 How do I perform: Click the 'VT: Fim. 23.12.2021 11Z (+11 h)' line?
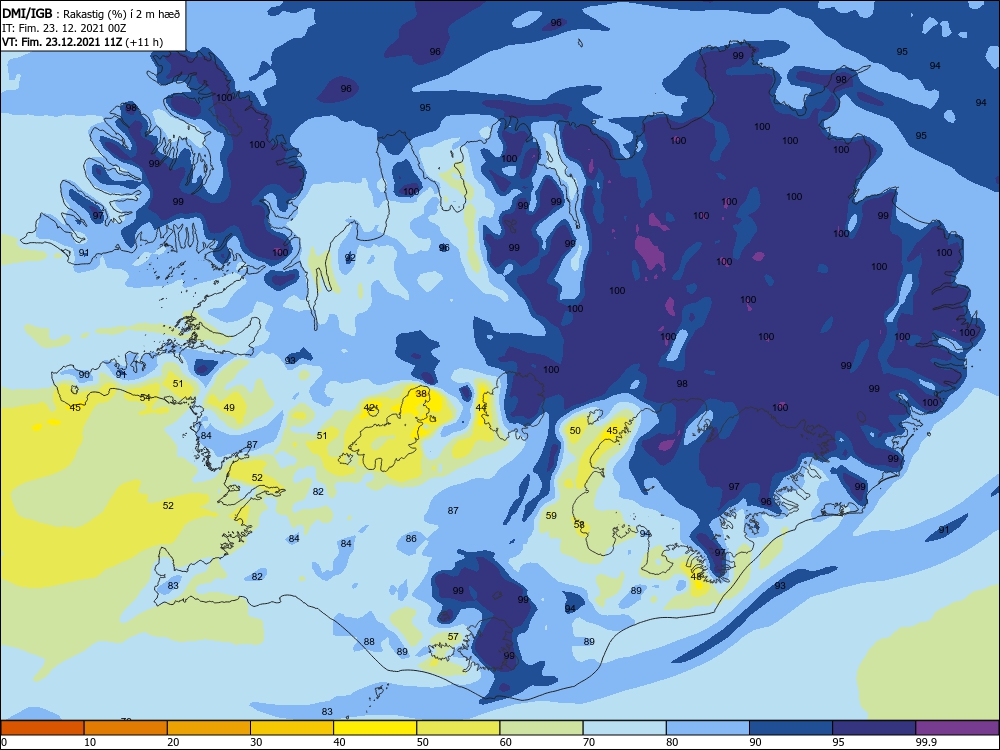point(82,42)
